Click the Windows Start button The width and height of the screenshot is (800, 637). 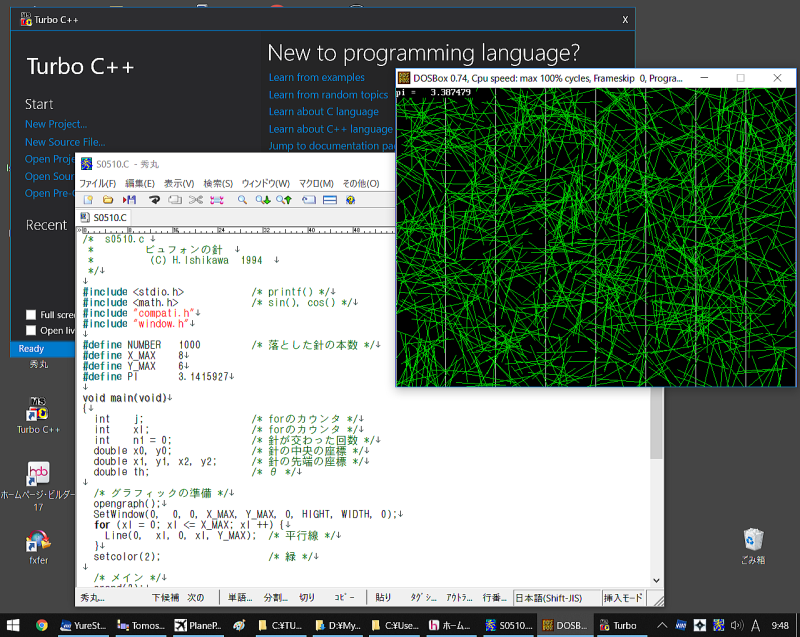13,625
